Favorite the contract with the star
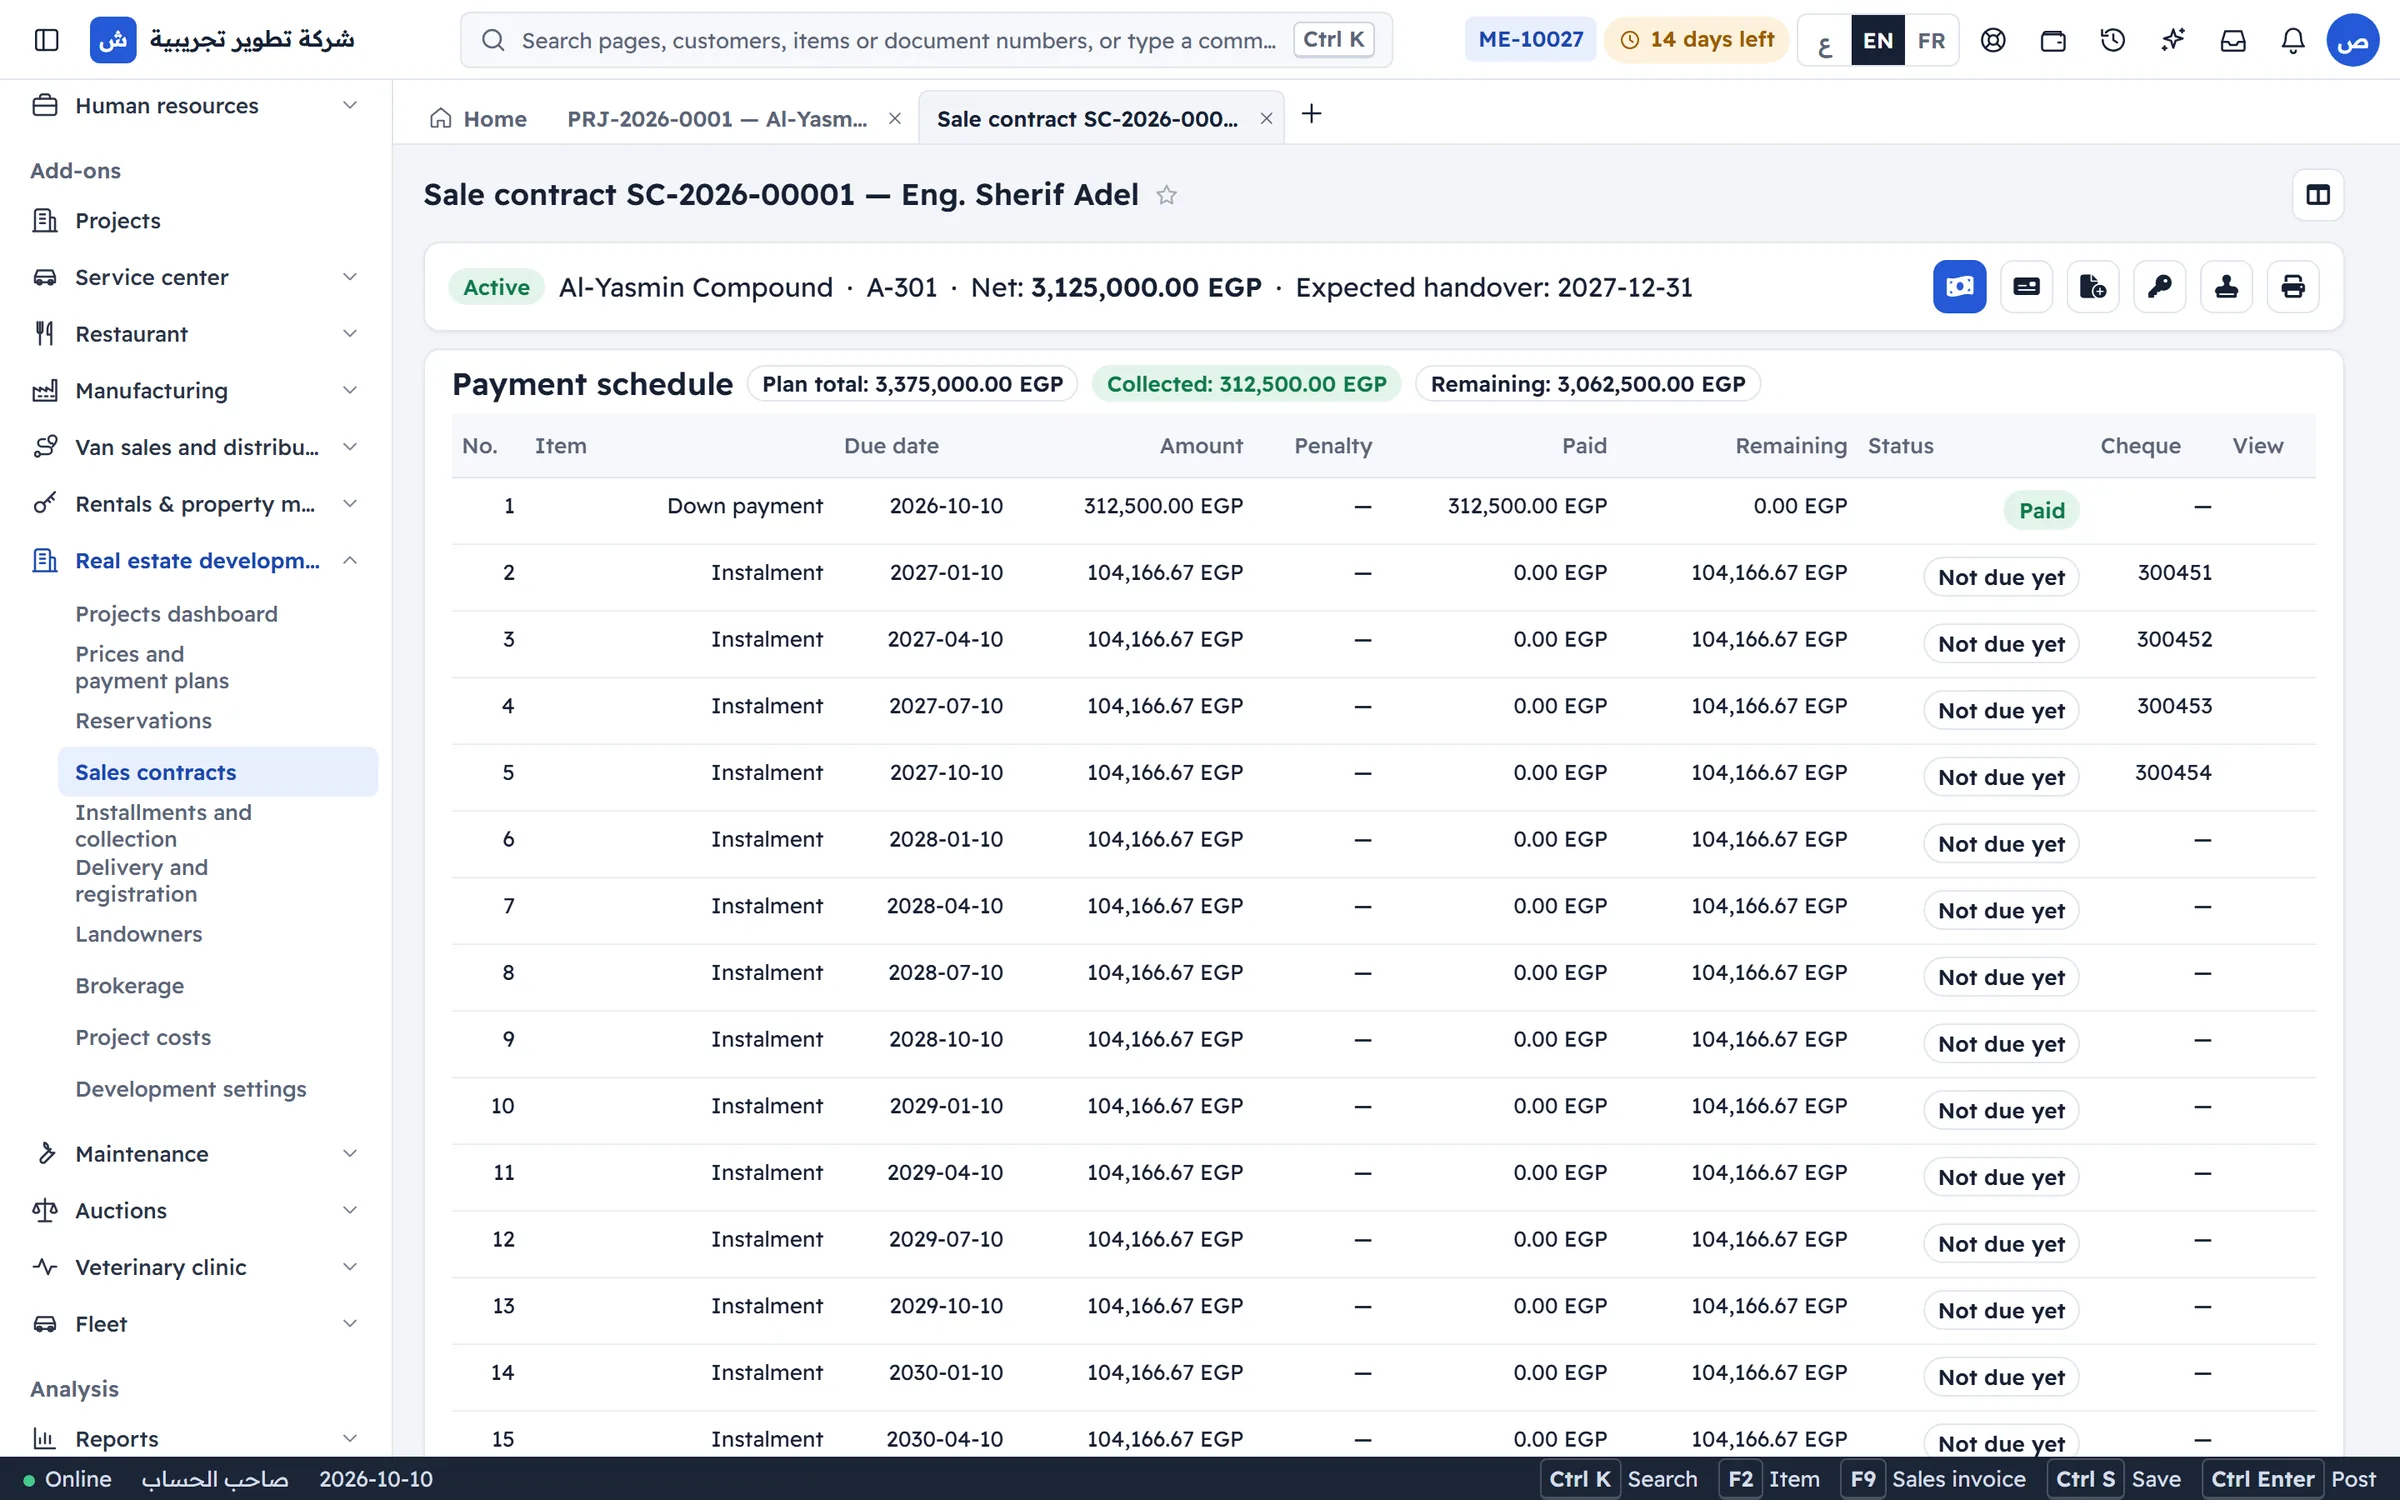 [x=1166, y=195]
